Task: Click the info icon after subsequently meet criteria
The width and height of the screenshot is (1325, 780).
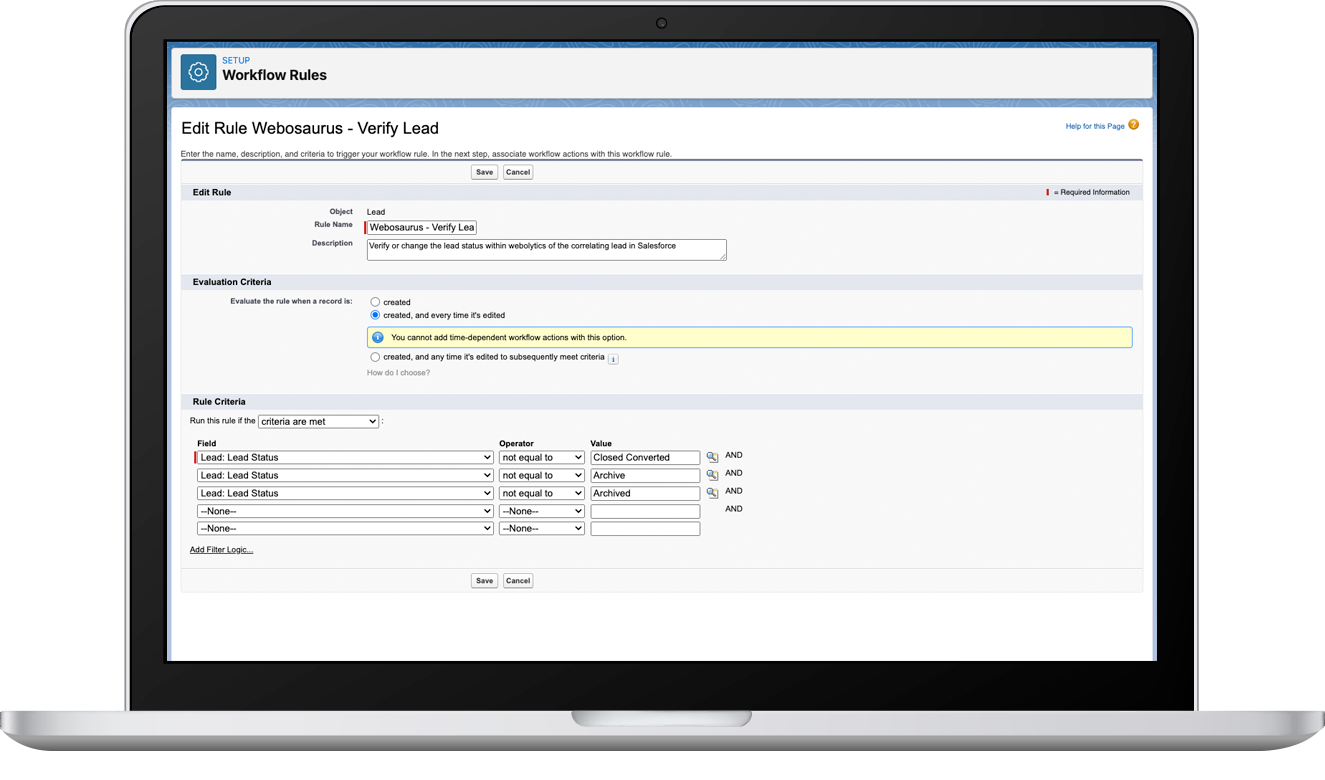Action: pyautogui.click(x=613, y=359)
